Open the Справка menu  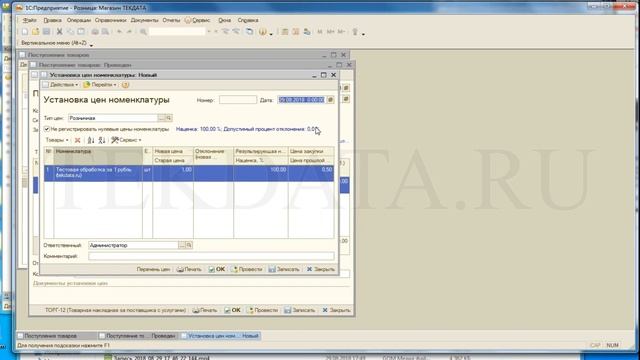coord(248,20)
